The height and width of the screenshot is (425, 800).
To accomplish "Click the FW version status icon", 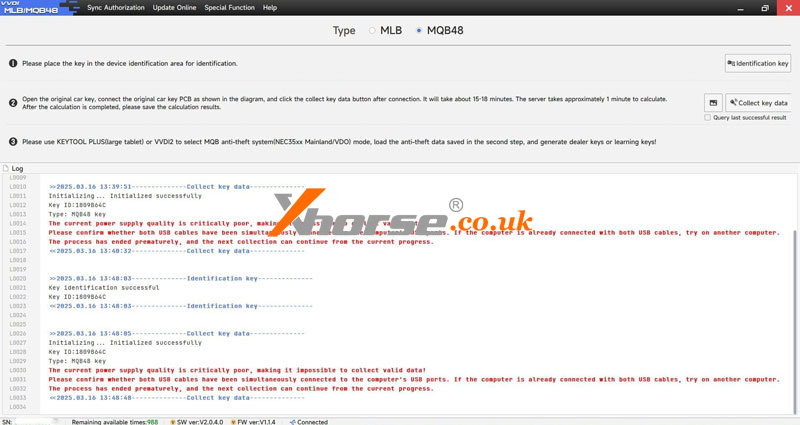I will pos(233,422).
